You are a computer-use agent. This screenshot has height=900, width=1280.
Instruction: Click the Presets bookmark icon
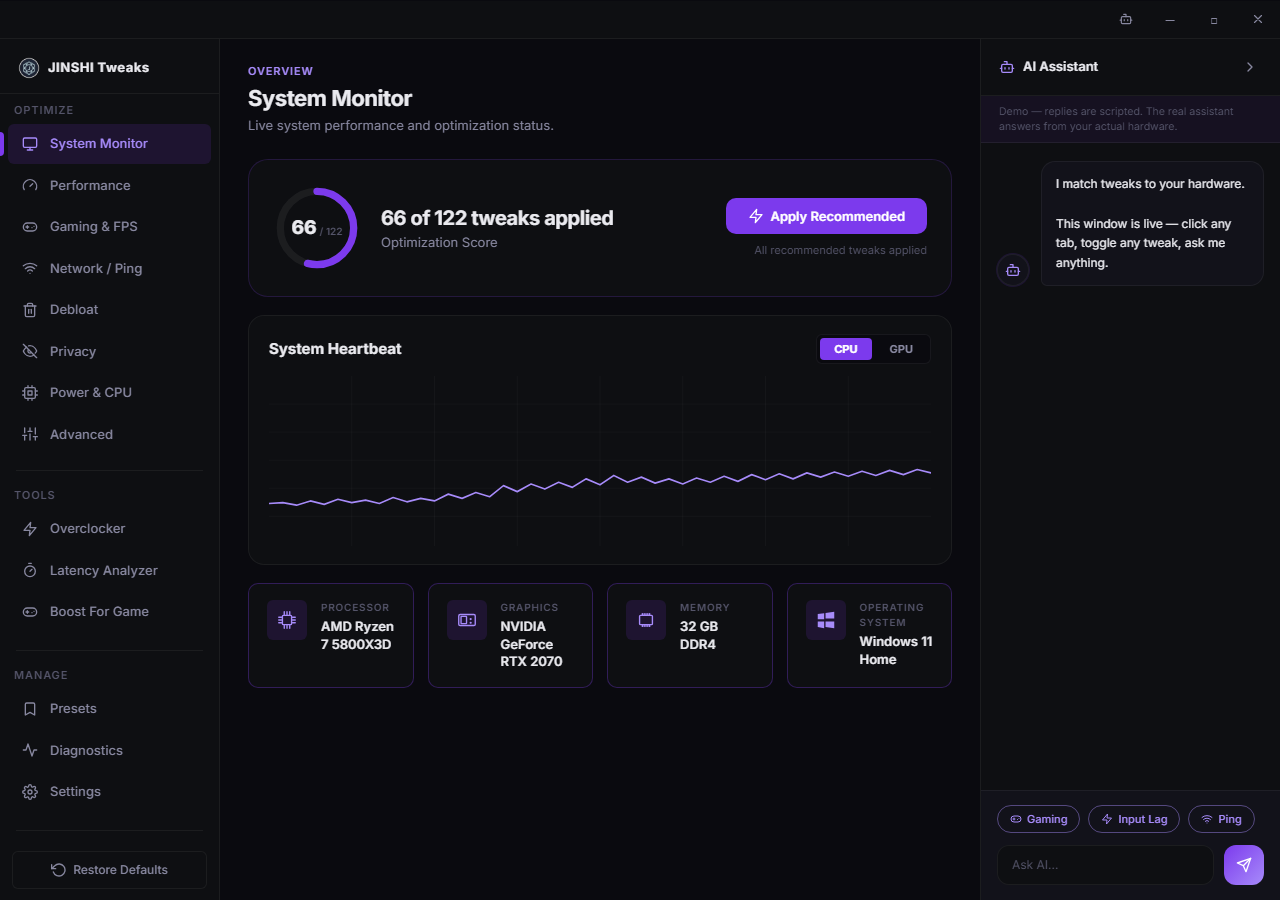pyautogui.click(x=30, y=709)
